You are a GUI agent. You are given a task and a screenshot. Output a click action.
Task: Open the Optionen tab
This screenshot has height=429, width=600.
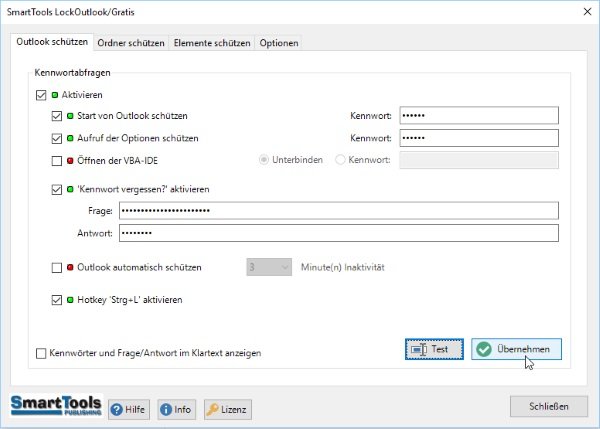pyautogui.click(x=279, y=43)
